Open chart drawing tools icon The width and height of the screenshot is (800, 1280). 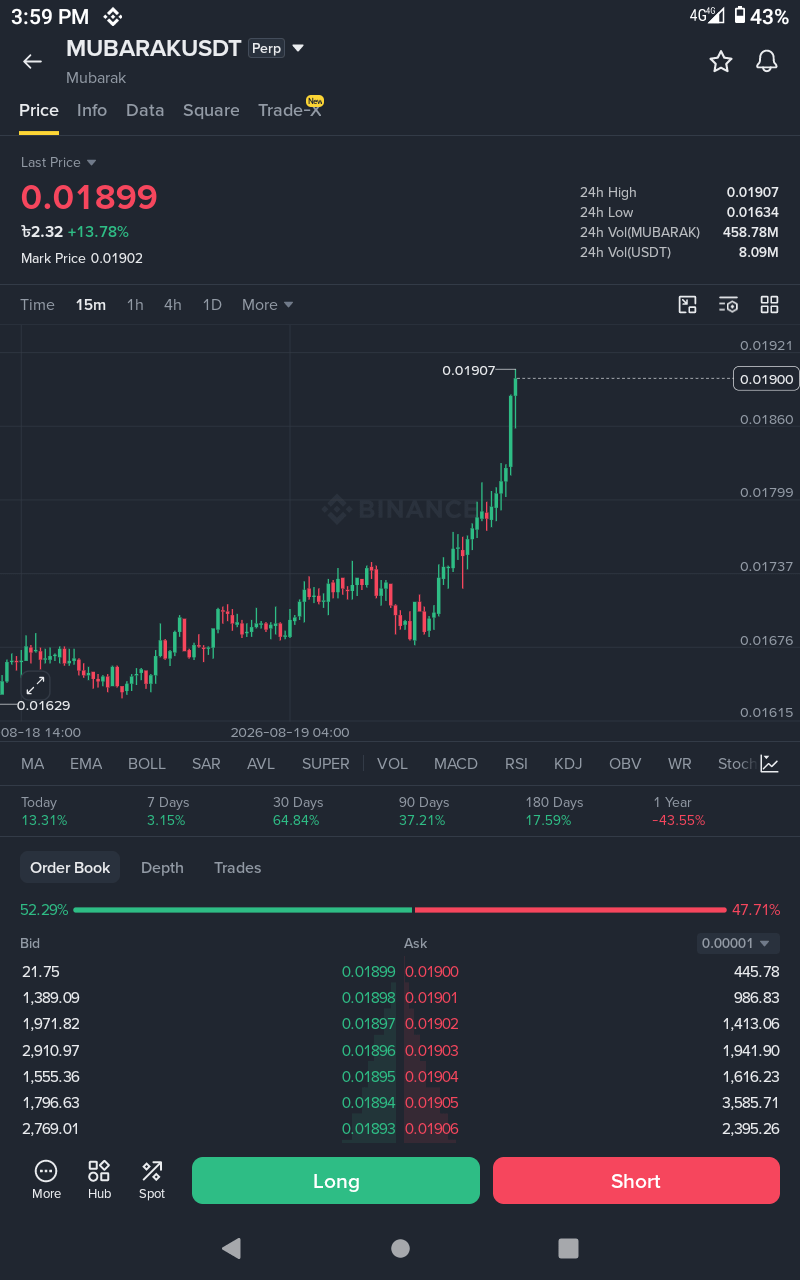687,305
